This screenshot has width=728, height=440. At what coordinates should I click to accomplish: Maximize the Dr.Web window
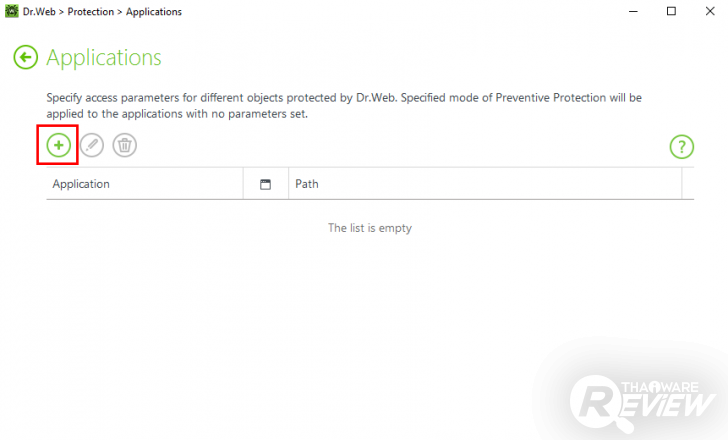(671, 11)
